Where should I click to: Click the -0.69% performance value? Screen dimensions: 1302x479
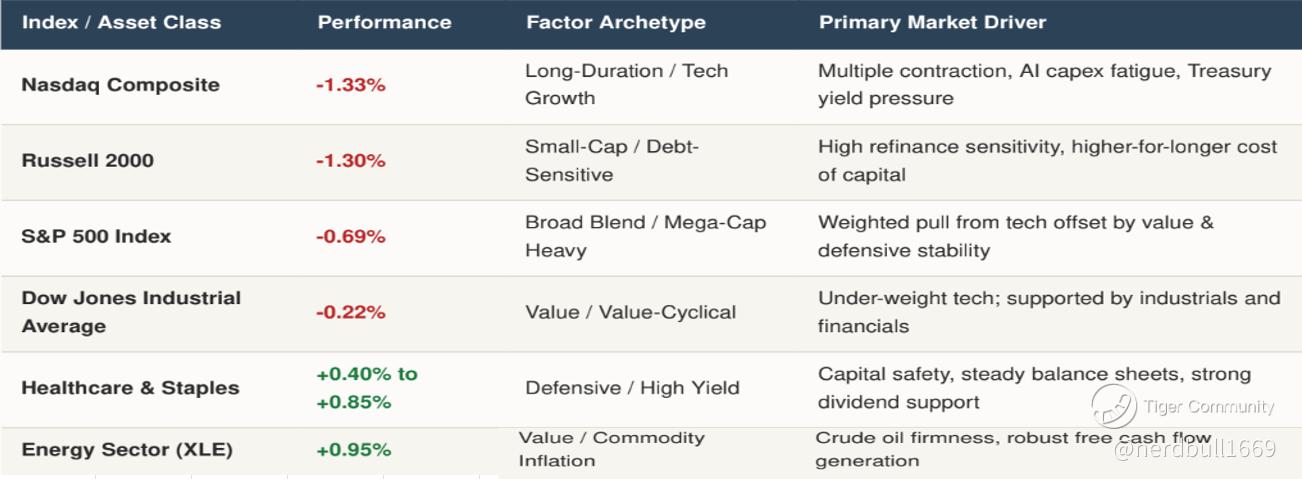[x=350, y=236]
